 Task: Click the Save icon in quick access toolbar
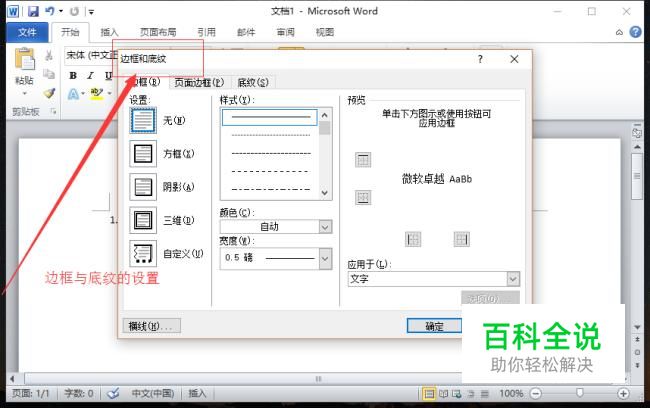[x=33, y=11]
